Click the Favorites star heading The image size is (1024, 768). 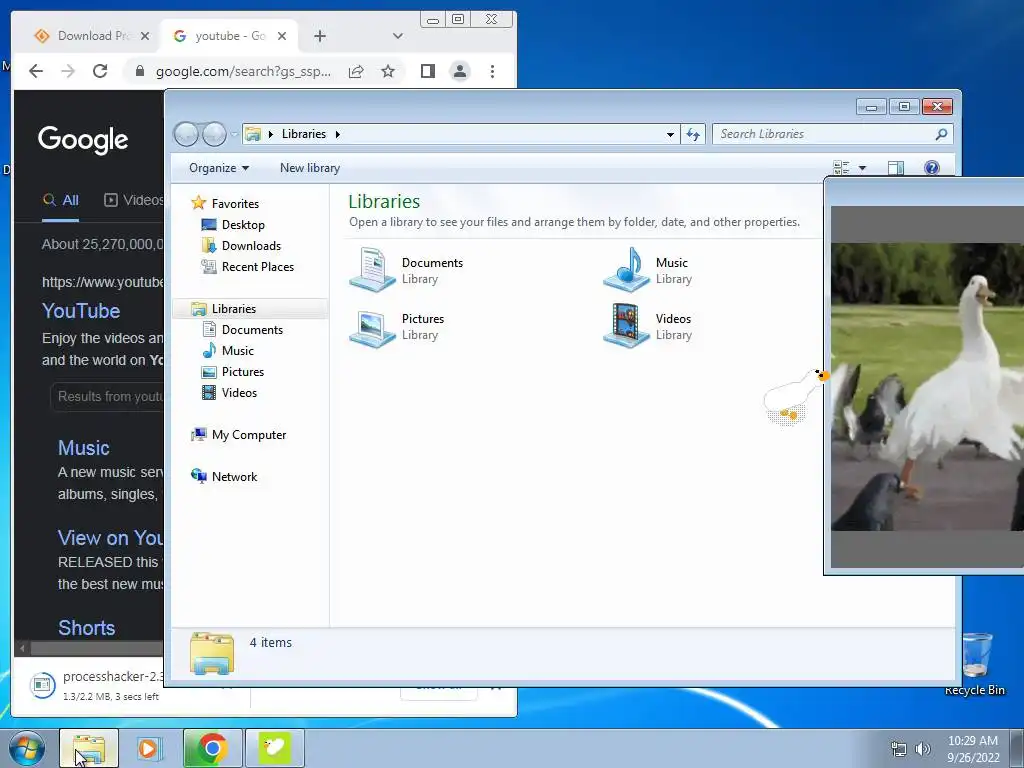234,204
